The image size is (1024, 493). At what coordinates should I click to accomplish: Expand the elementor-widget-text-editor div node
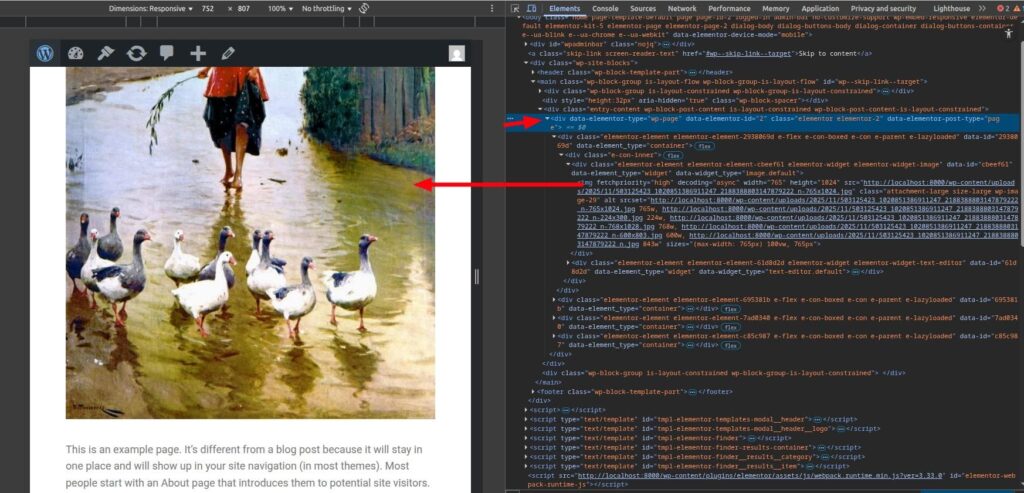(x=568, y=262)
